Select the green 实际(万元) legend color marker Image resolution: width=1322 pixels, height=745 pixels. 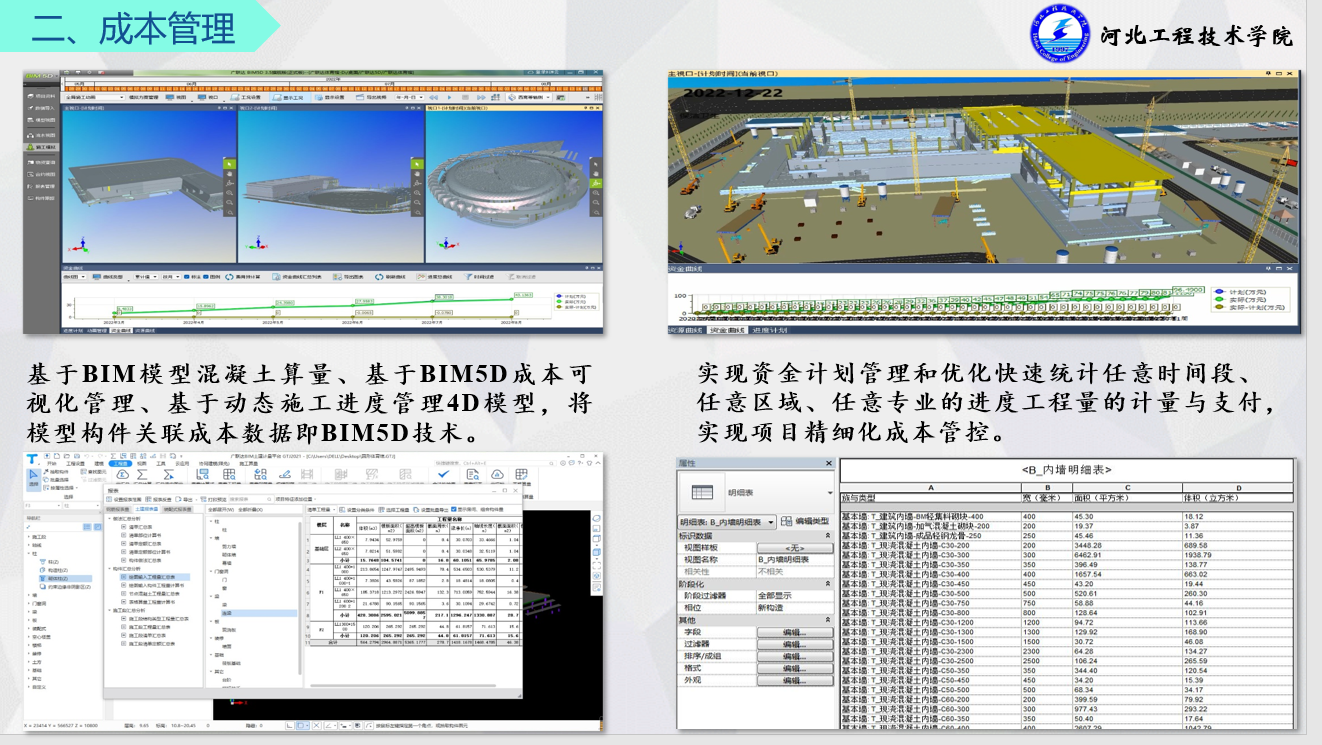[x=558, y=300]
